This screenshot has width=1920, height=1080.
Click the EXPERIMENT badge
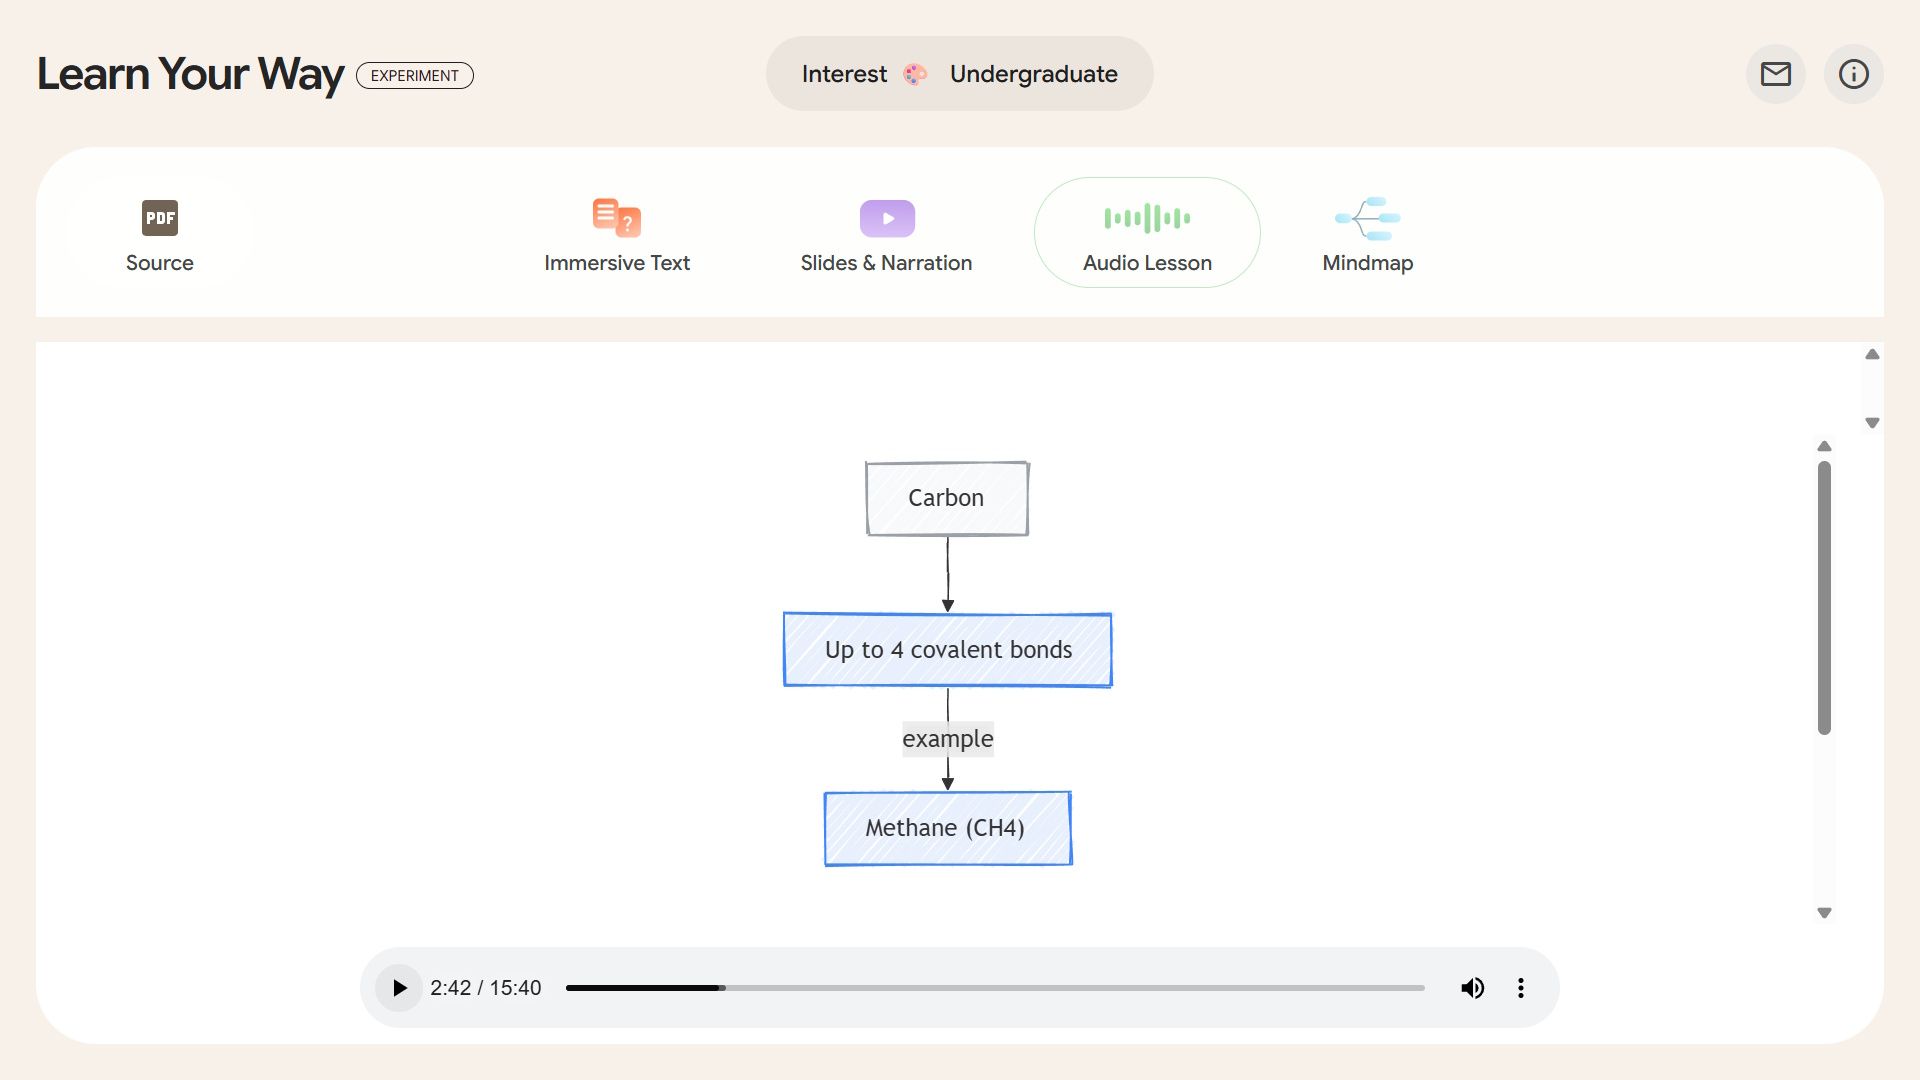415,76
